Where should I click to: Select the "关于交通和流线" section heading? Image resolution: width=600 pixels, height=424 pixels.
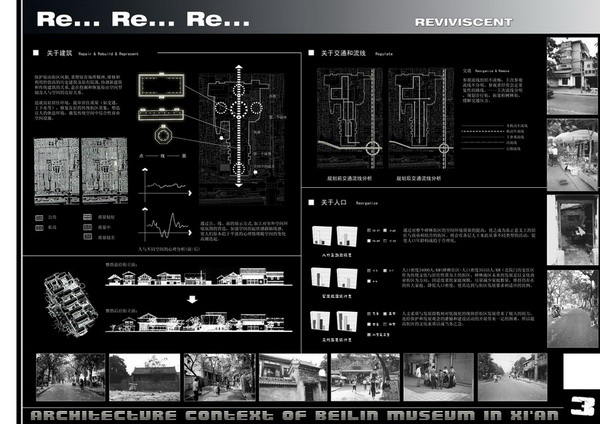coord(343,53)
